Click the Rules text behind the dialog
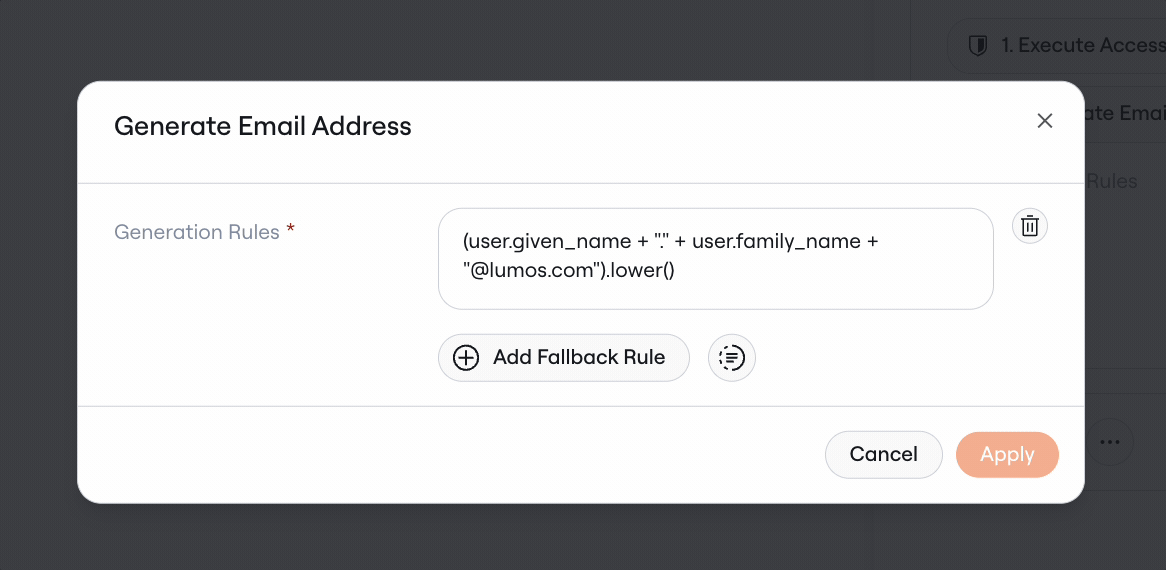The height and width of the screenshot is (570, 1166). 1112,181
